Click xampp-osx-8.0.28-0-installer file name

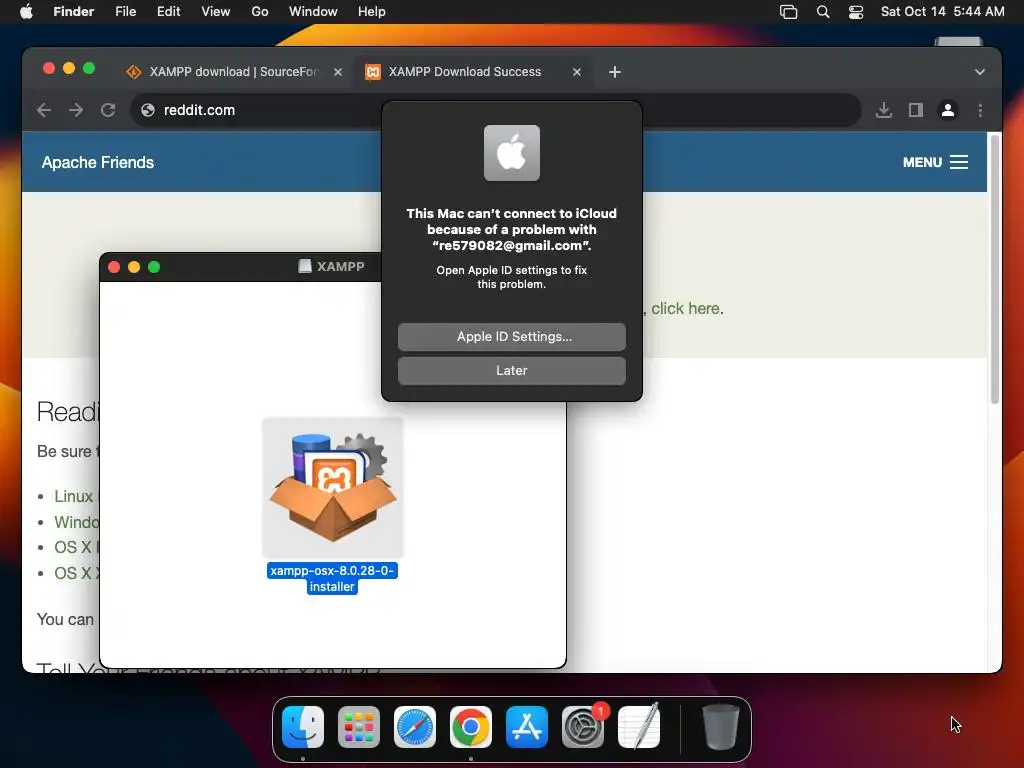pos(332,579)
